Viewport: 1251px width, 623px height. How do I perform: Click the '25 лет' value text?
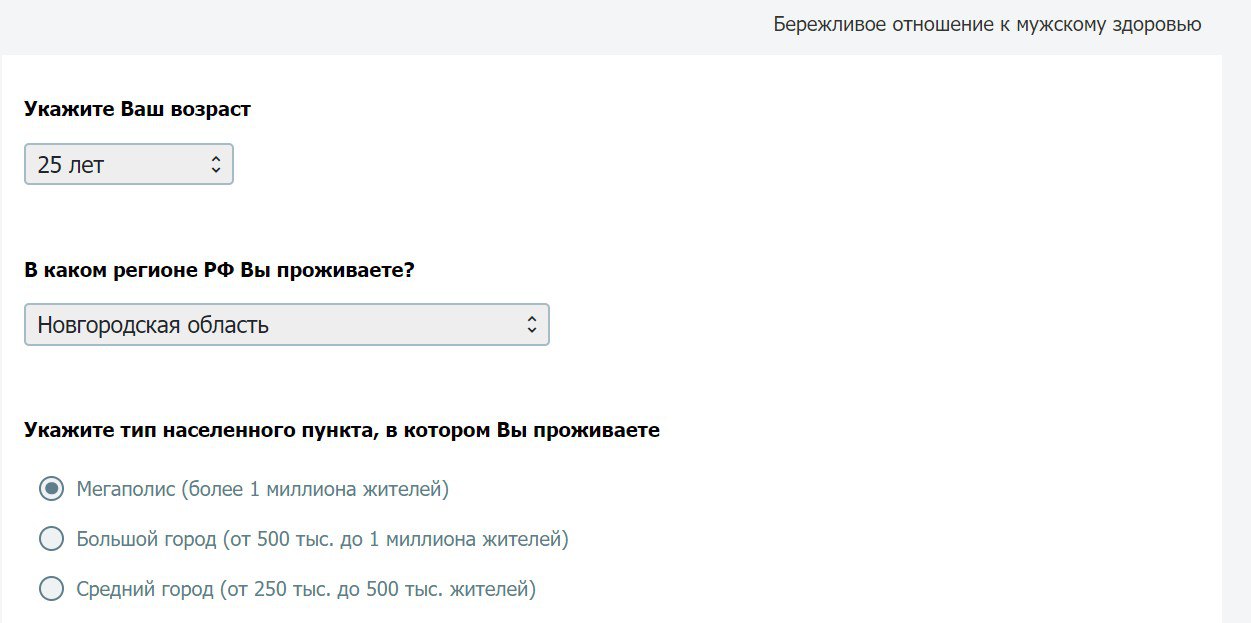click(71, 165)
